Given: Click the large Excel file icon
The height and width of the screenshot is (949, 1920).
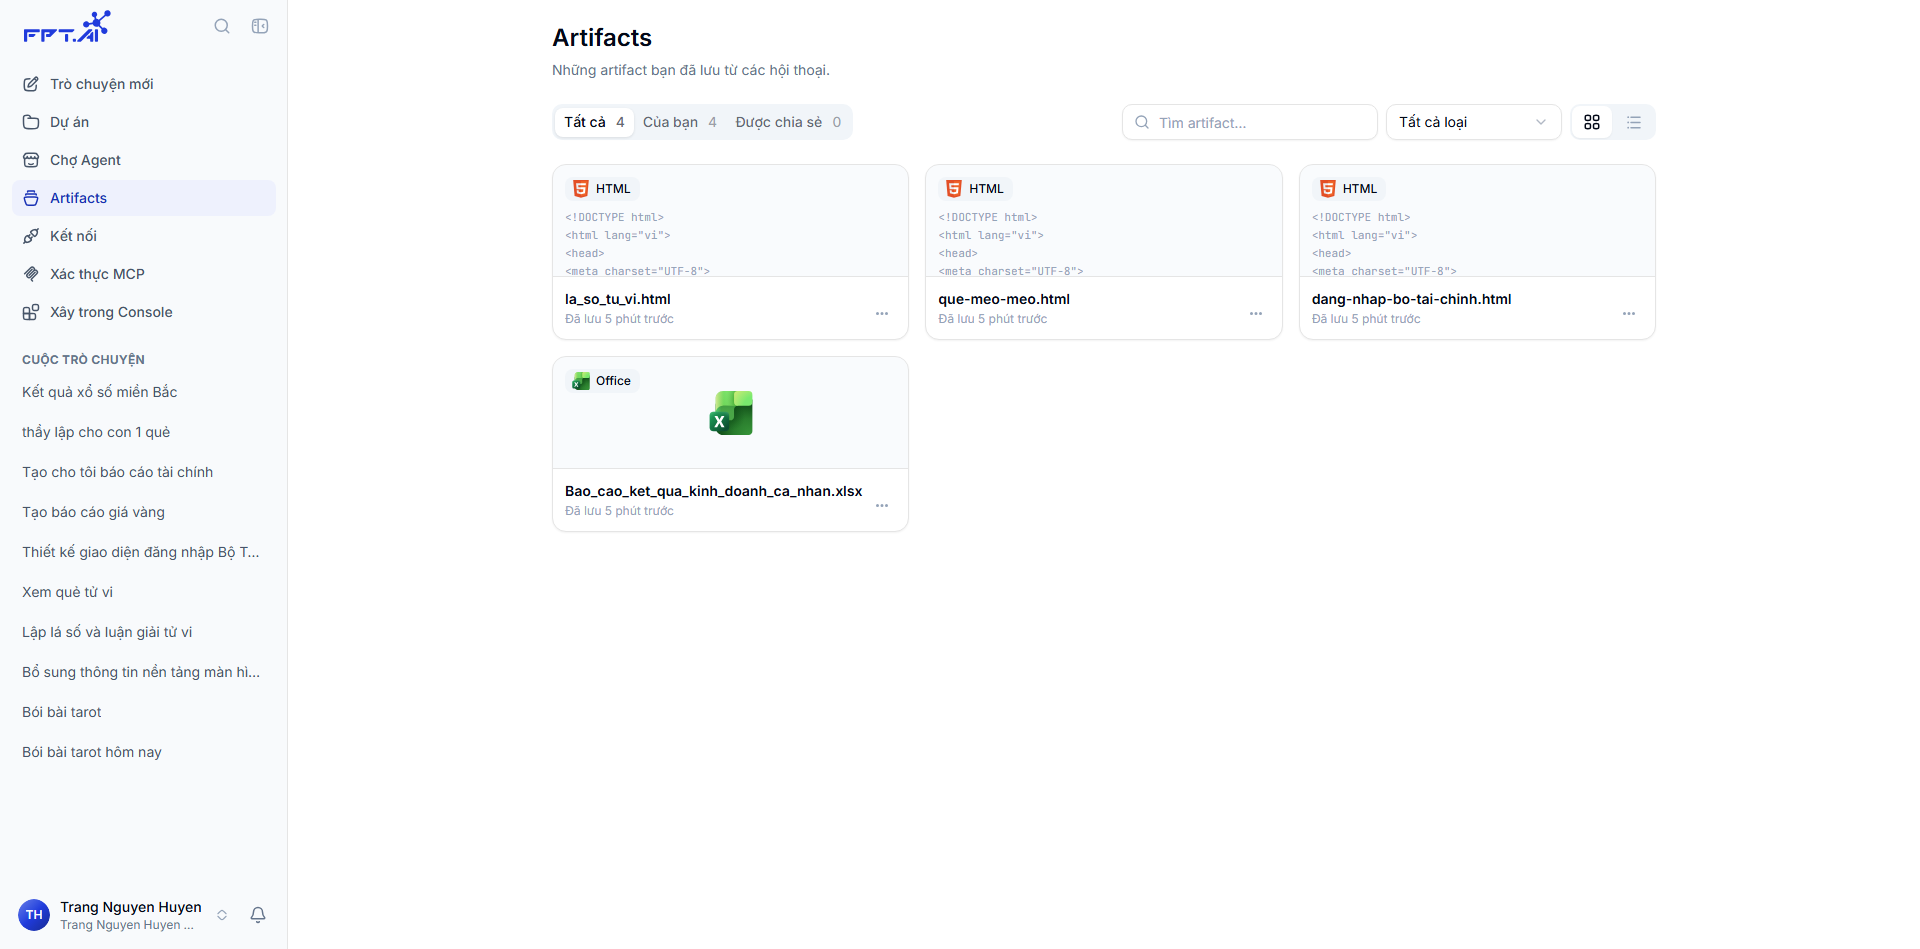Looking at the screenshot, I should 731,413.
